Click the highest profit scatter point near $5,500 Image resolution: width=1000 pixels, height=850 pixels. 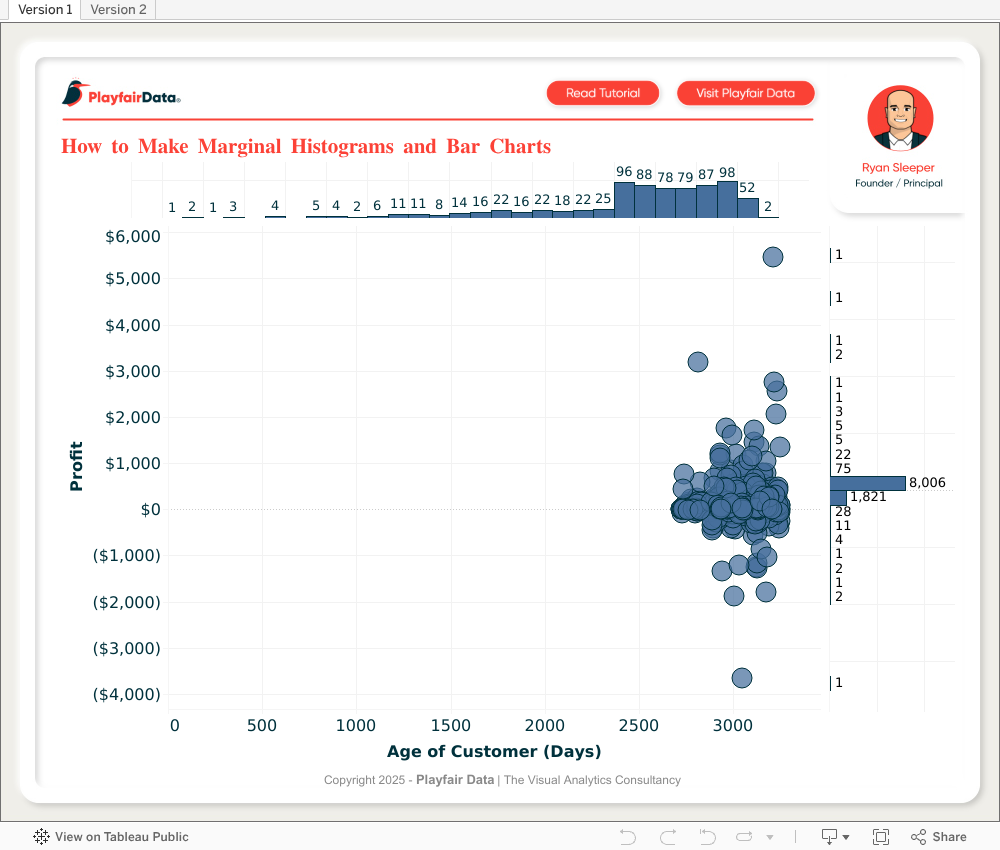773,257
